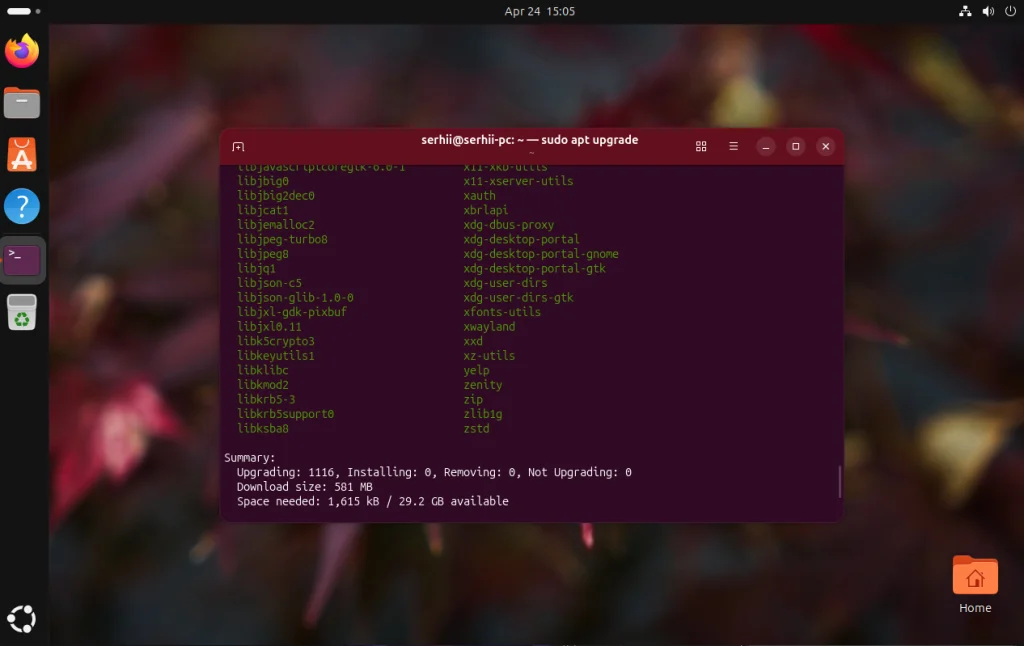This screenshot has height=646, width=1024.
Task: Launch the App Center dock icon
Action: [x=22, y=155]
